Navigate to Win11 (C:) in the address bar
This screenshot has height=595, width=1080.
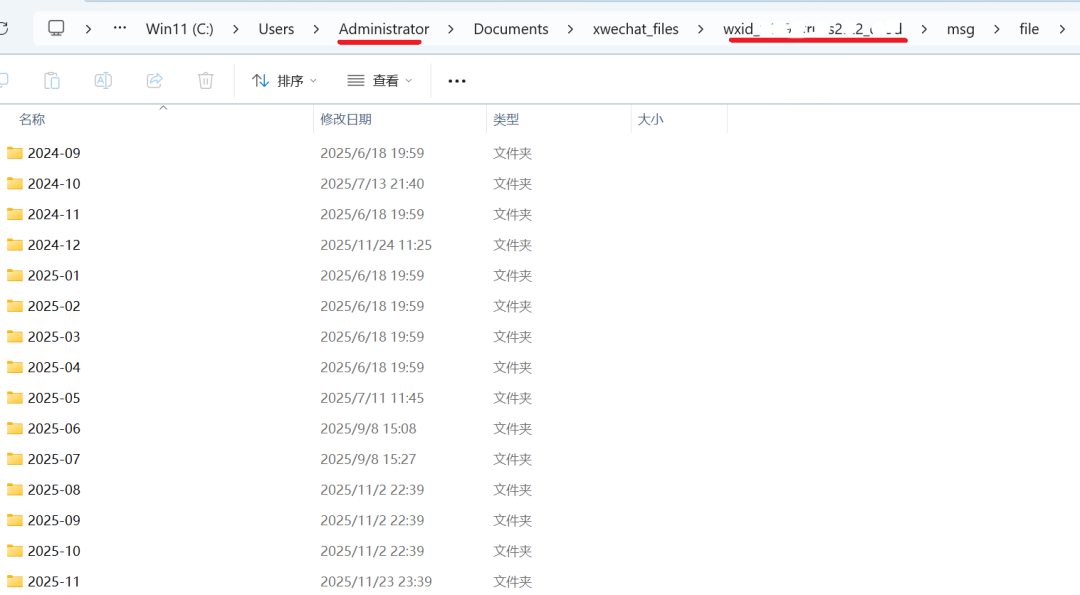(x=180, y=29)
